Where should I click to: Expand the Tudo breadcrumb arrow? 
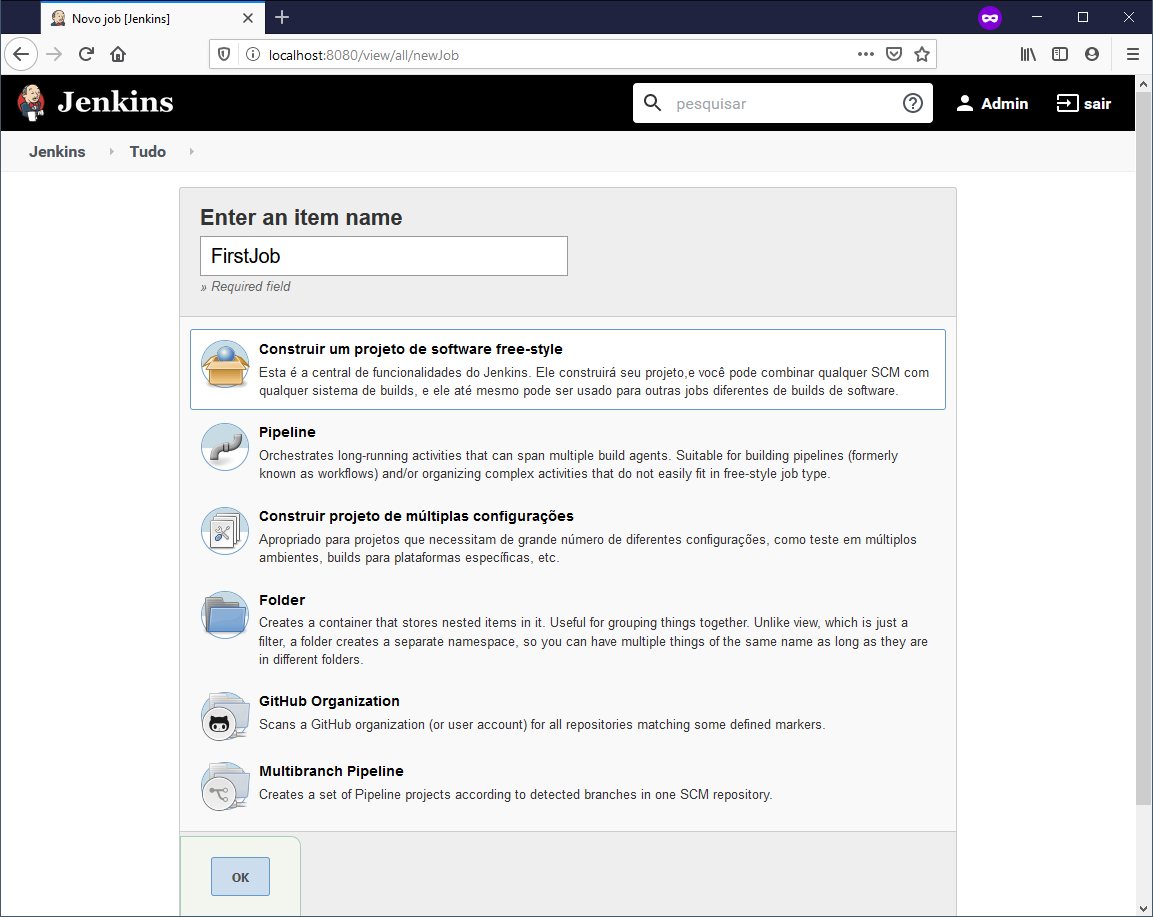click(x=191, y=152)
